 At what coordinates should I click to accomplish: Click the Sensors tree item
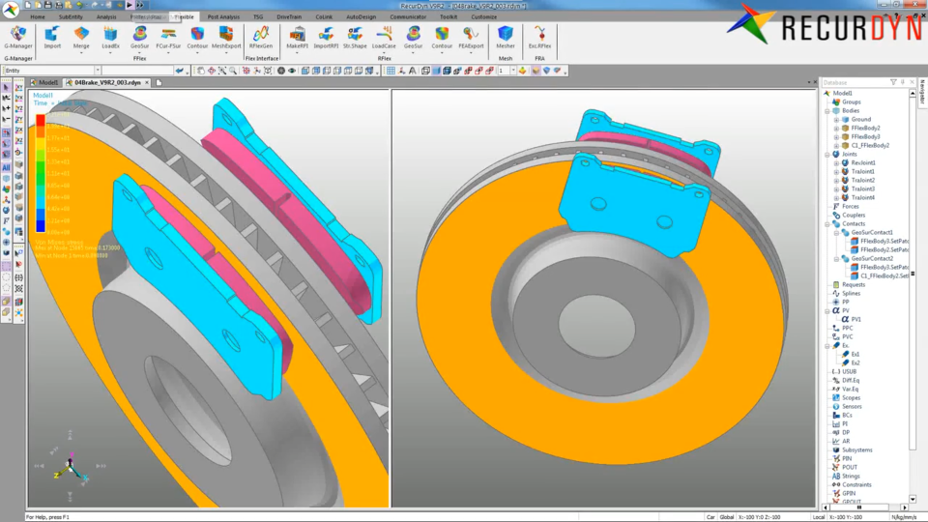point(852,407)
